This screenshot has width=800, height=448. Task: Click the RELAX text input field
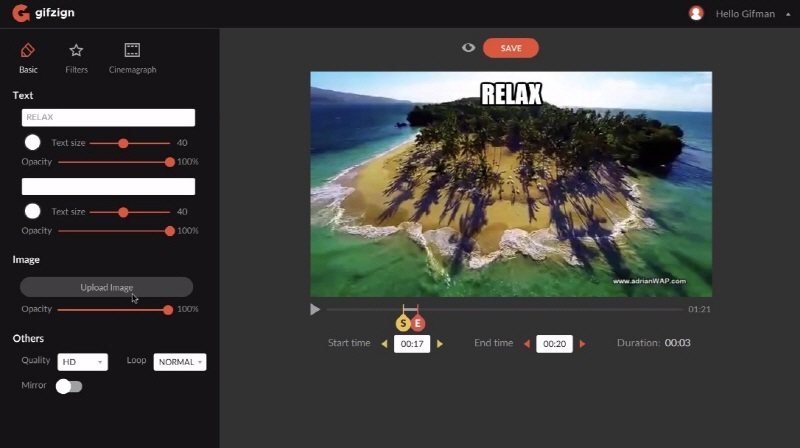click(108, 117)
